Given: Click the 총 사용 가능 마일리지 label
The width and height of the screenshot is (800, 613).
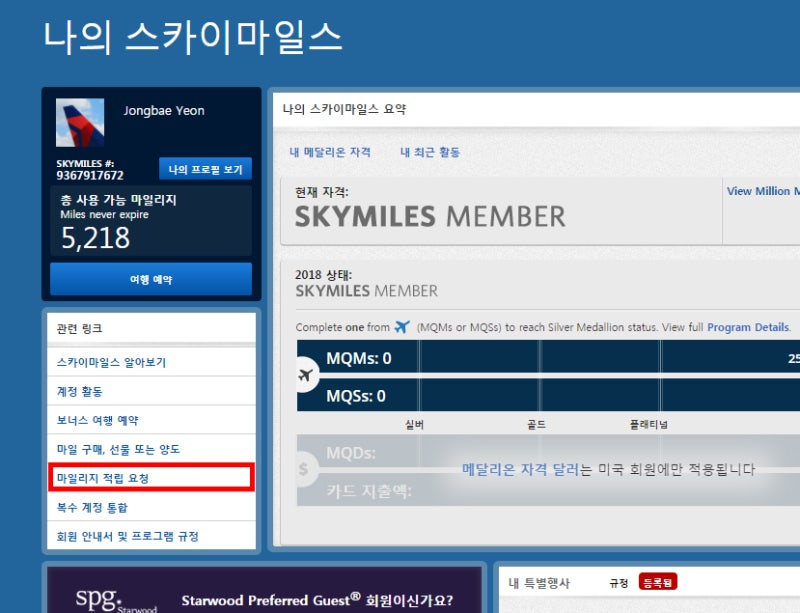Looking at the screenshot, I should [118, 200].
